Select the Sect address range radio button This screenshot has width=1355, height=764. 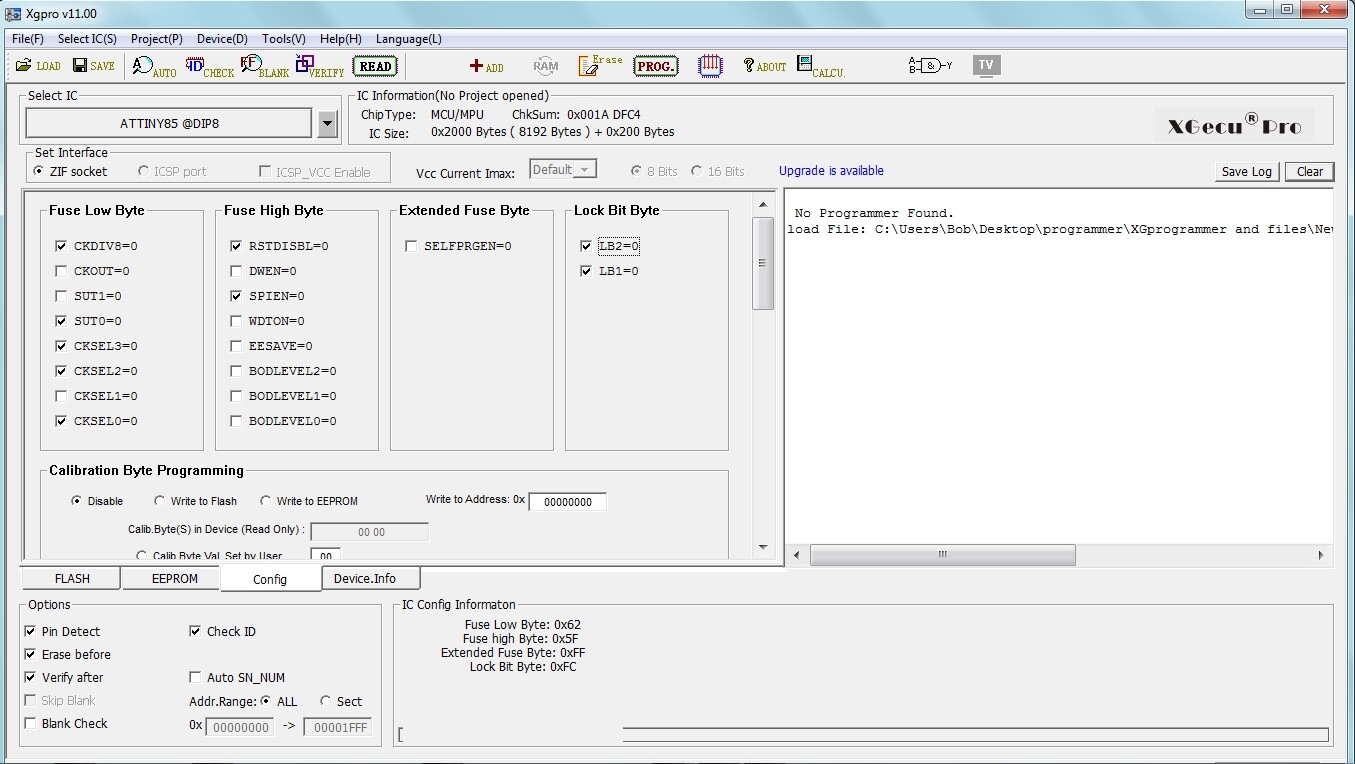point(324,701)
